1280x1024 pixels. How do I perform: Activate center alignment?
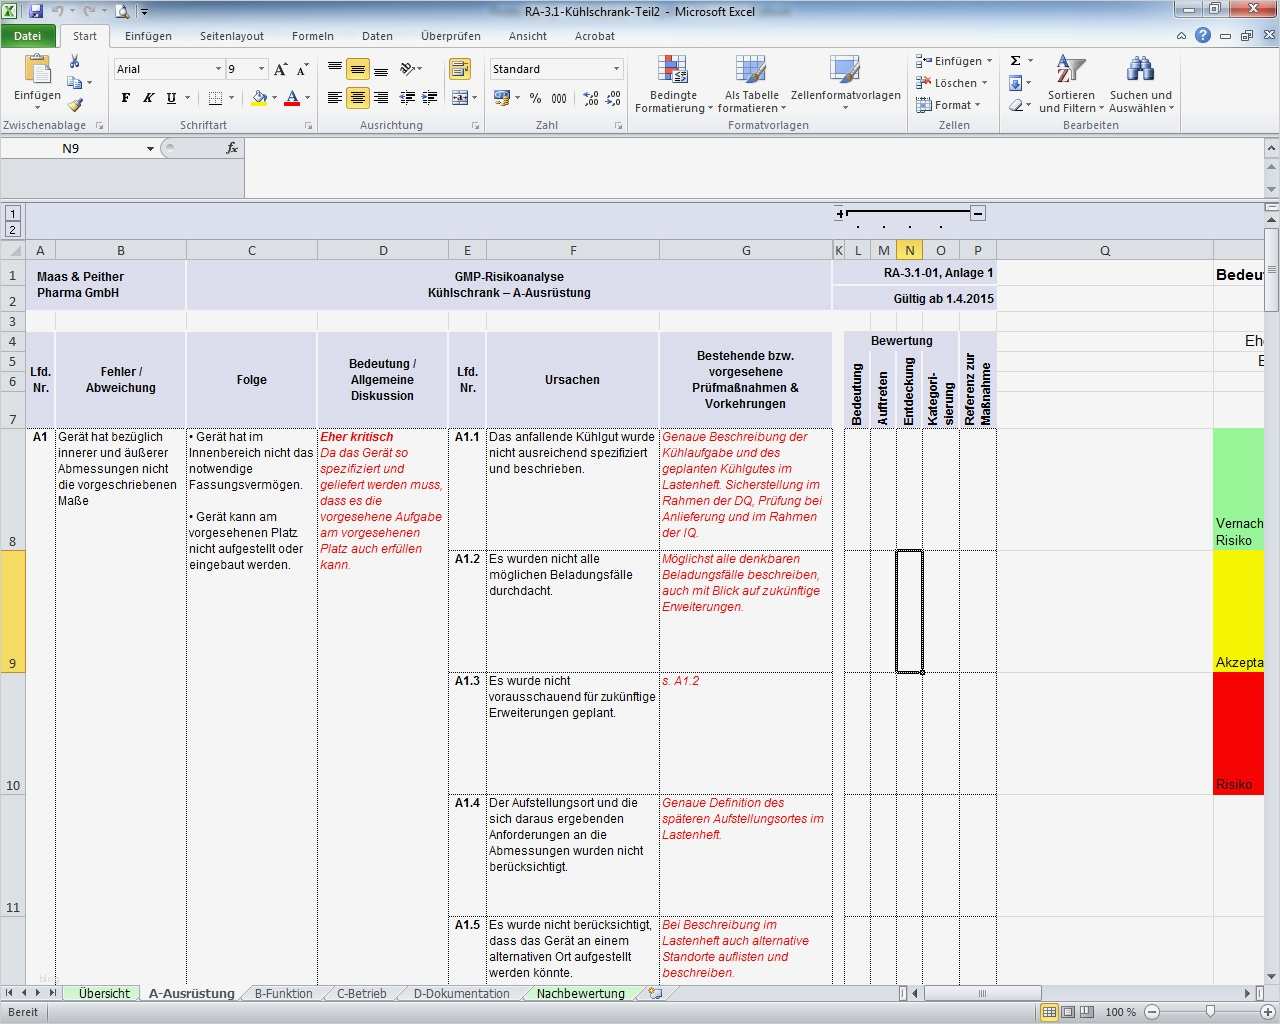(x=357, y=98)
